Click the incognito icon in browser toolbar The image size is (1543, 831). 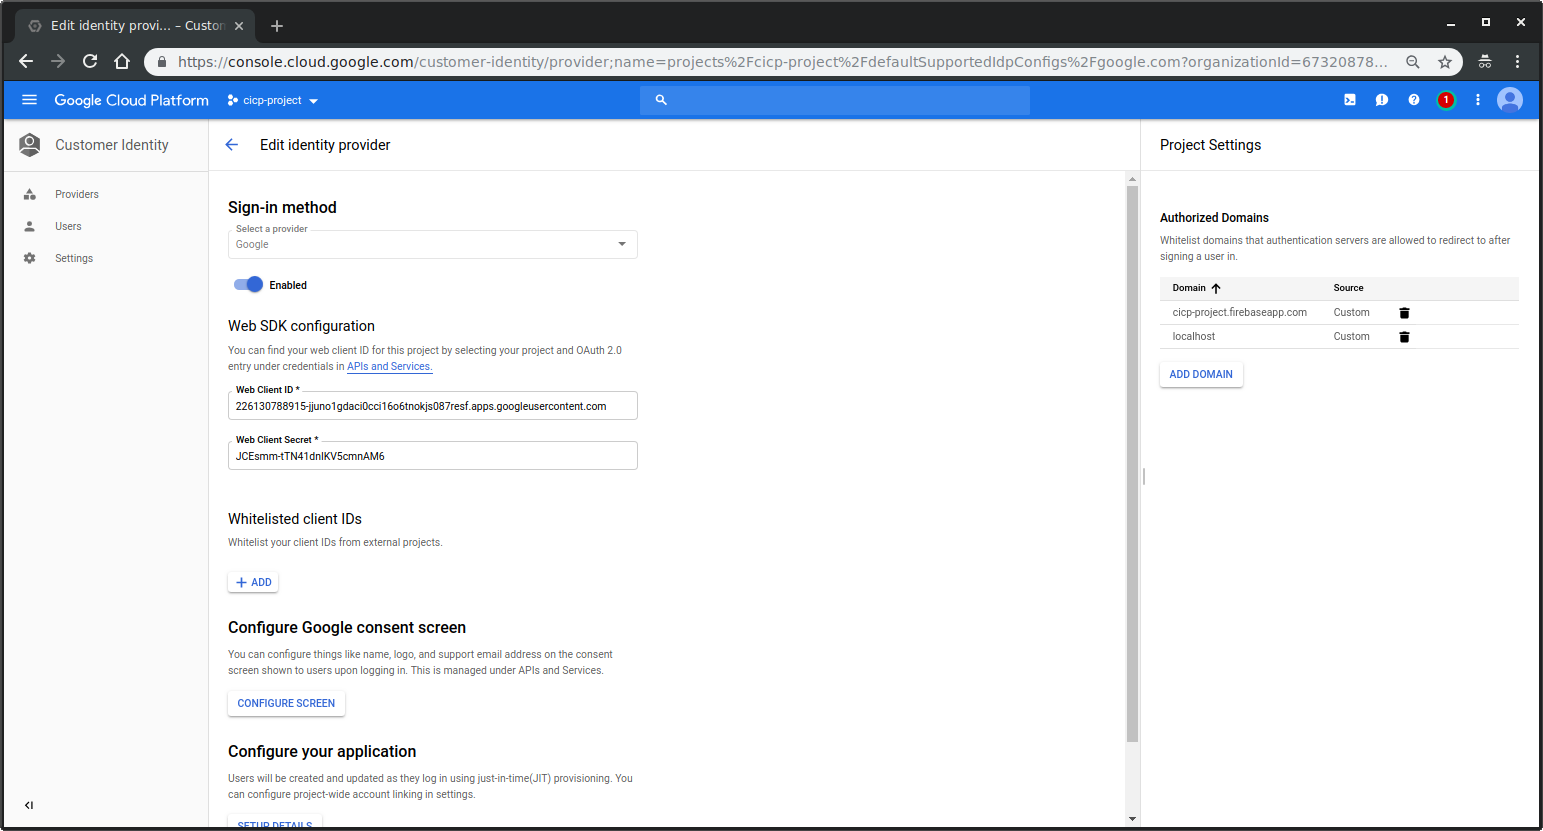(x=1485, y=62)
